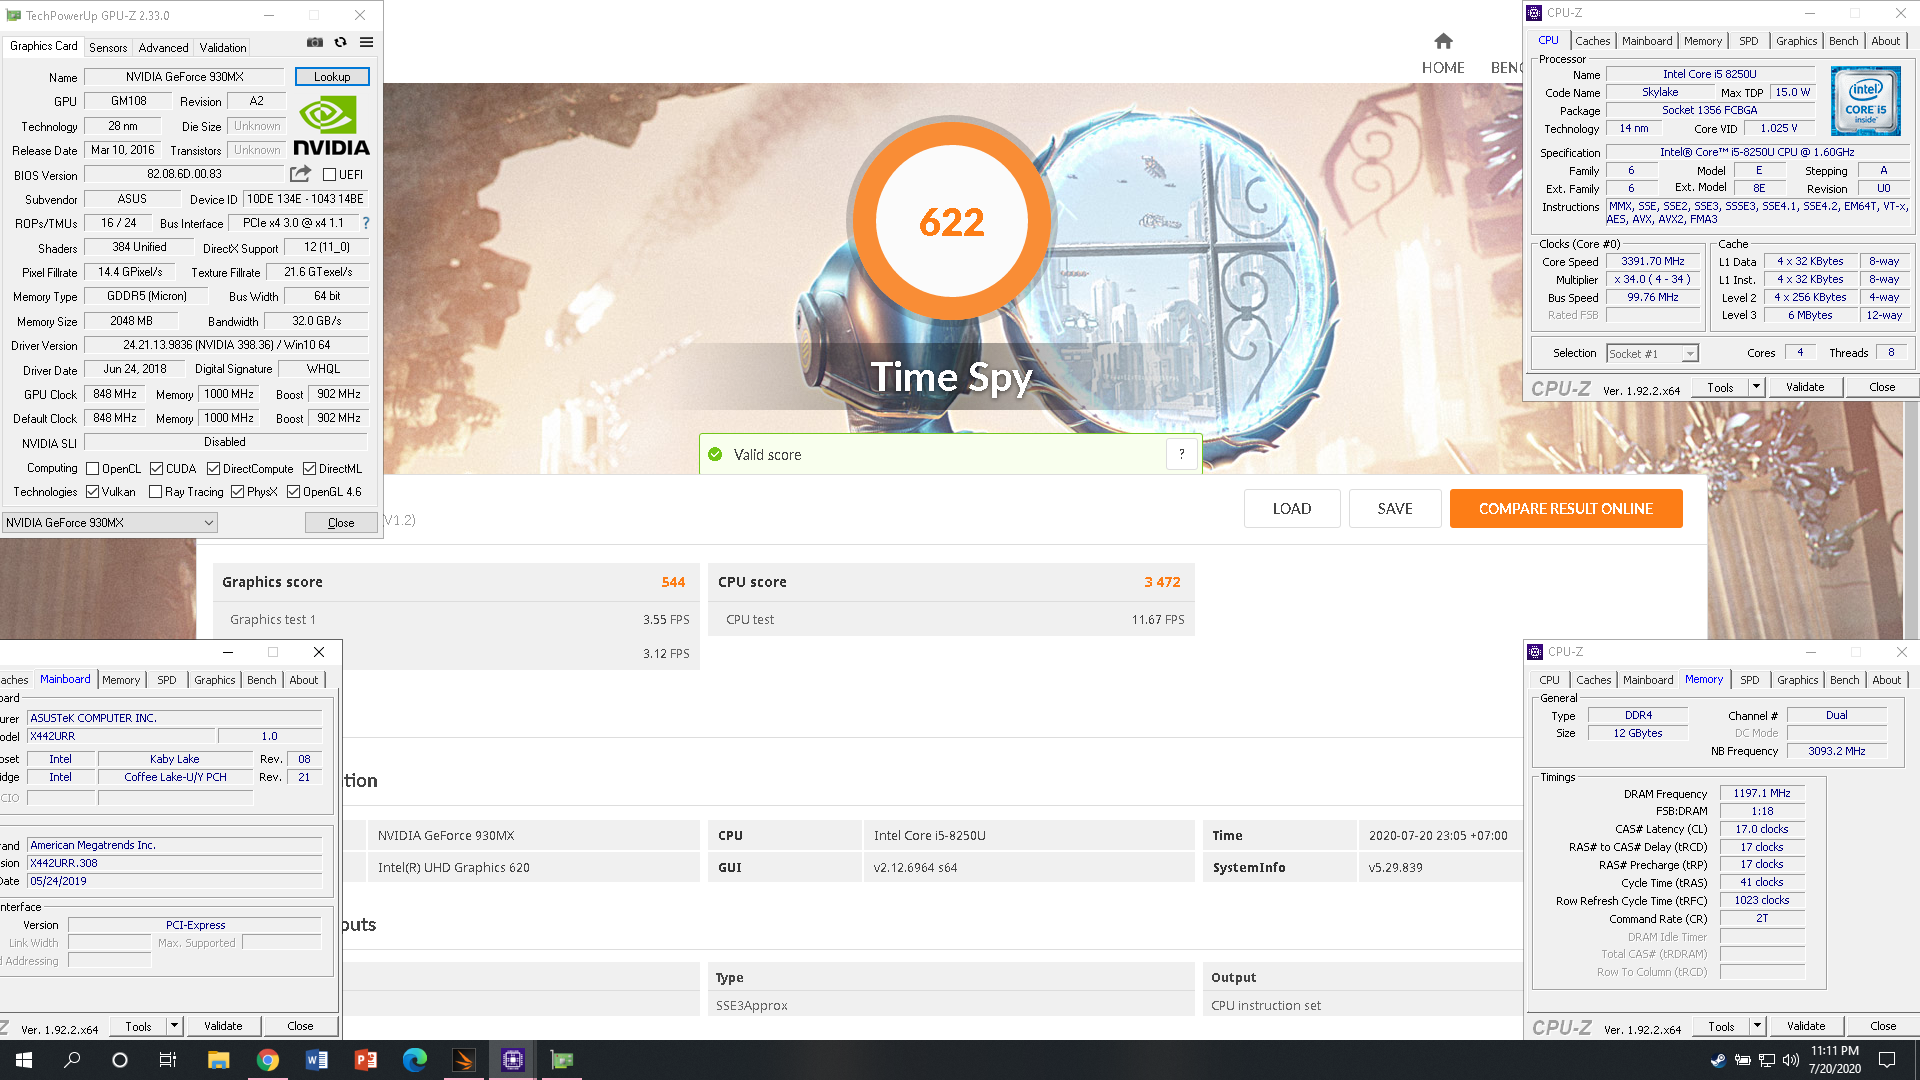Open Validation tab in GPU-Z

[223, 48]
